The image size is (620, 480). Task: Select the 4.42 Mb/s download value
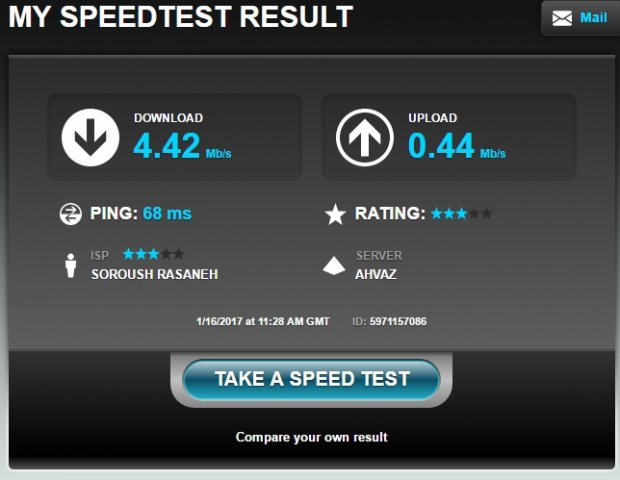point(182,146)
